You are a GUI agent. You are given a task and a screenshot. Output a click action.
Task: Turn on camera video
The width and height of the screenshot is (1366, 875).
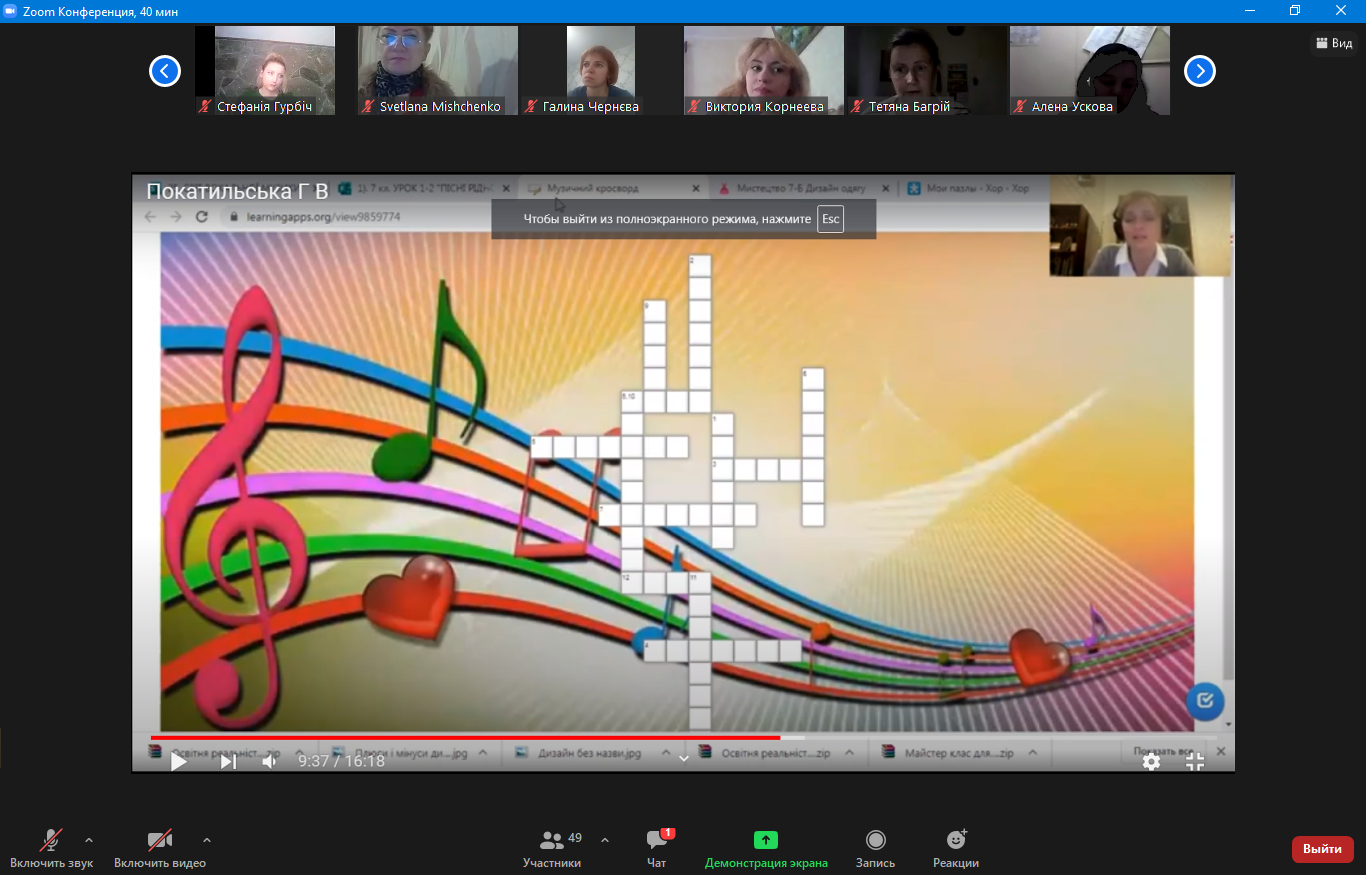(159, 848)
